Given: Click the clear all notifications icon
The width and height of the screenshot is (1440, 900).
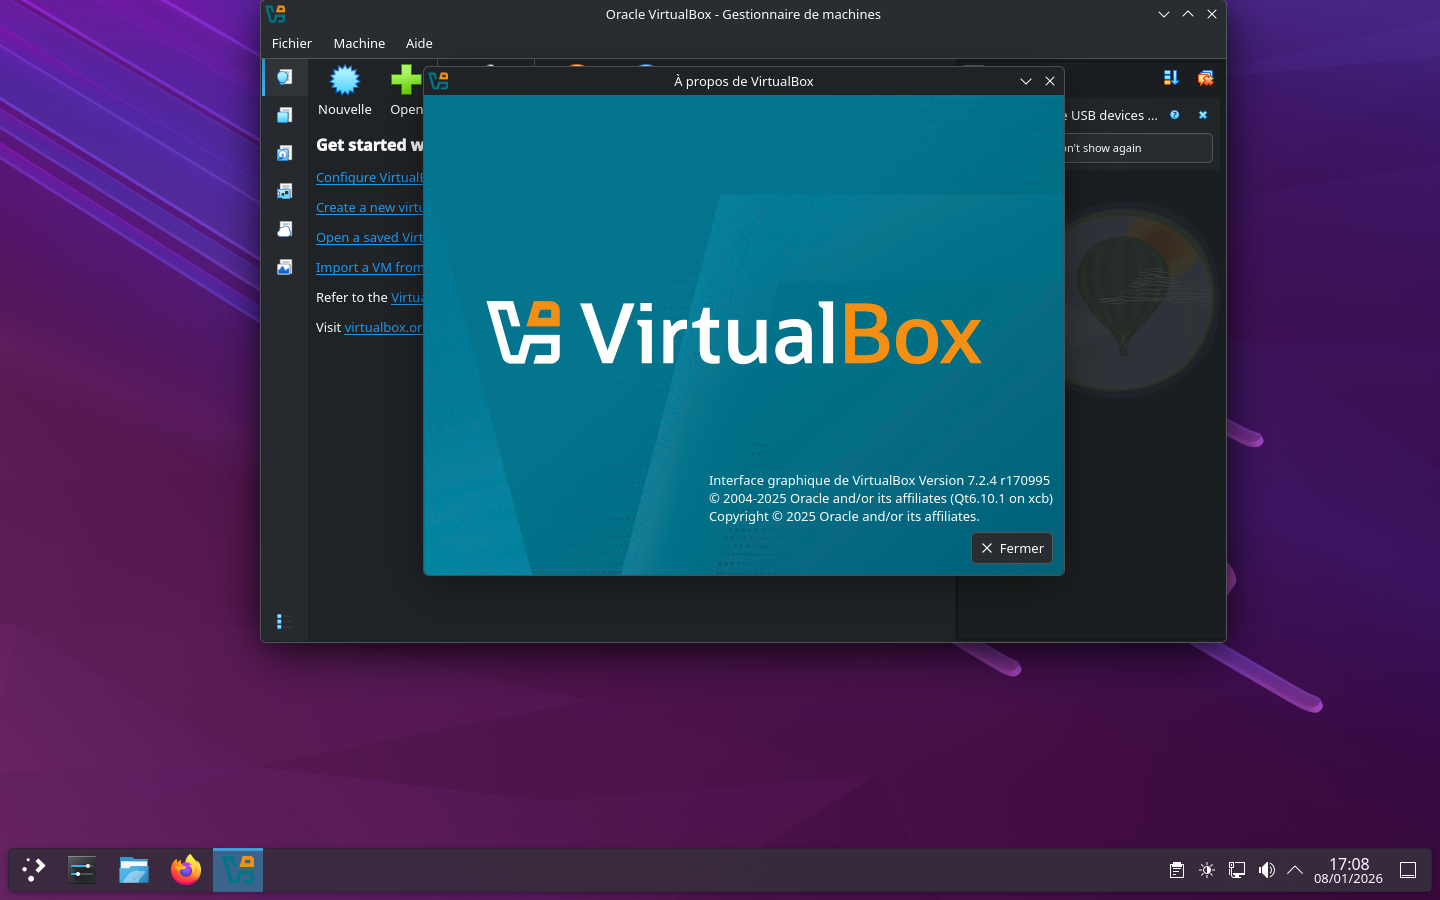Looking at the screenshot, I should point(1205,78).
